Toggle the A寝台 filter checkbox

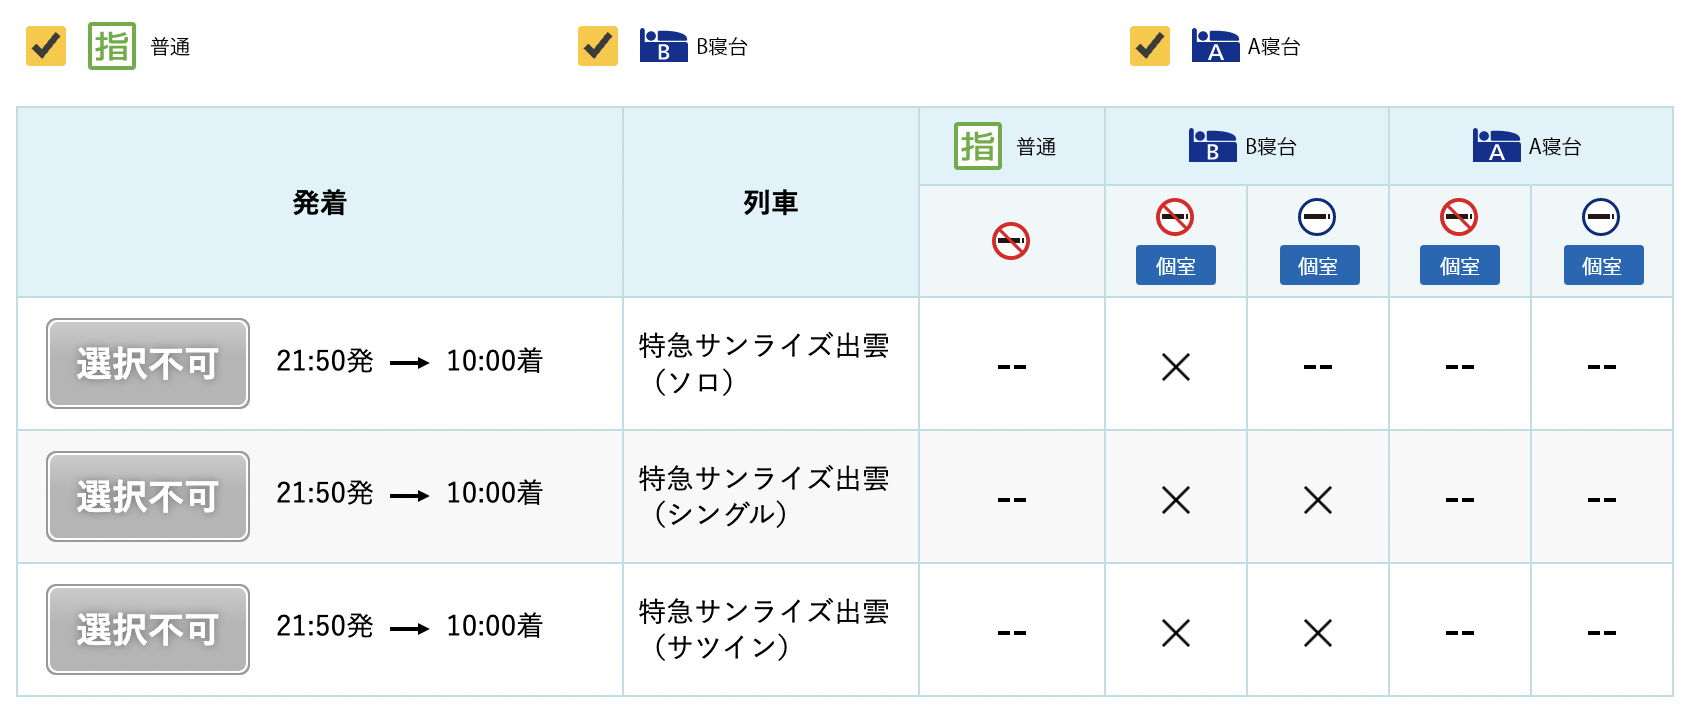(x=1150, y=46)
